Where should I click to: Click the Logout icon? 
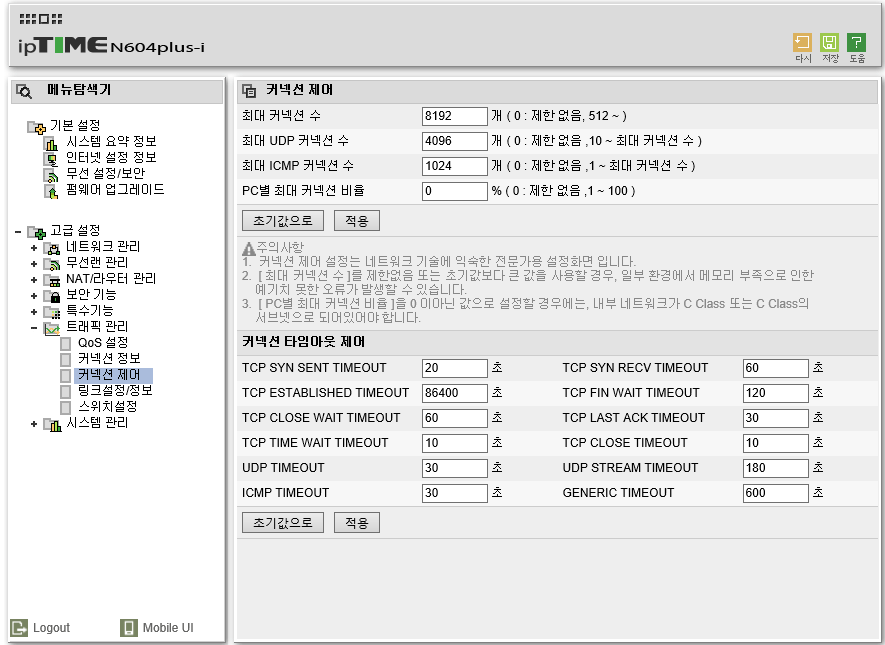(19, 628)
